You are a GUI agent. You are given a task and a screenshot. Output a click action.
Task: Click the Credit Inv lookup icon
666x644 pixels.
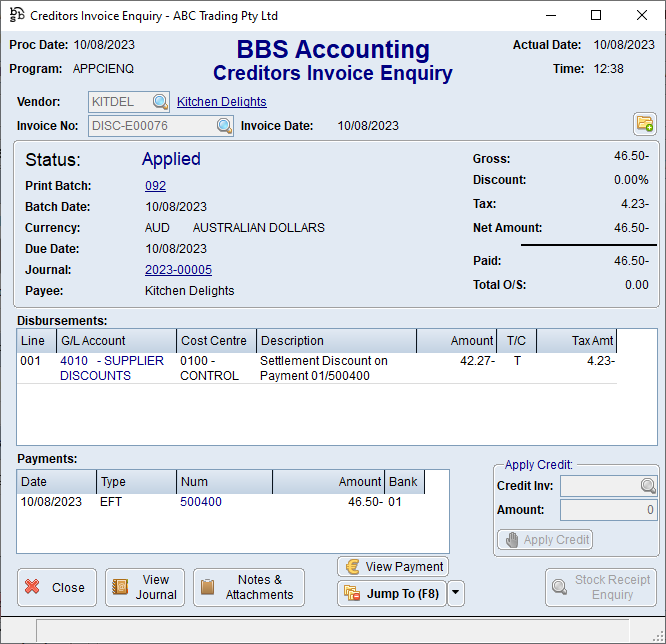tap(648, 486)
